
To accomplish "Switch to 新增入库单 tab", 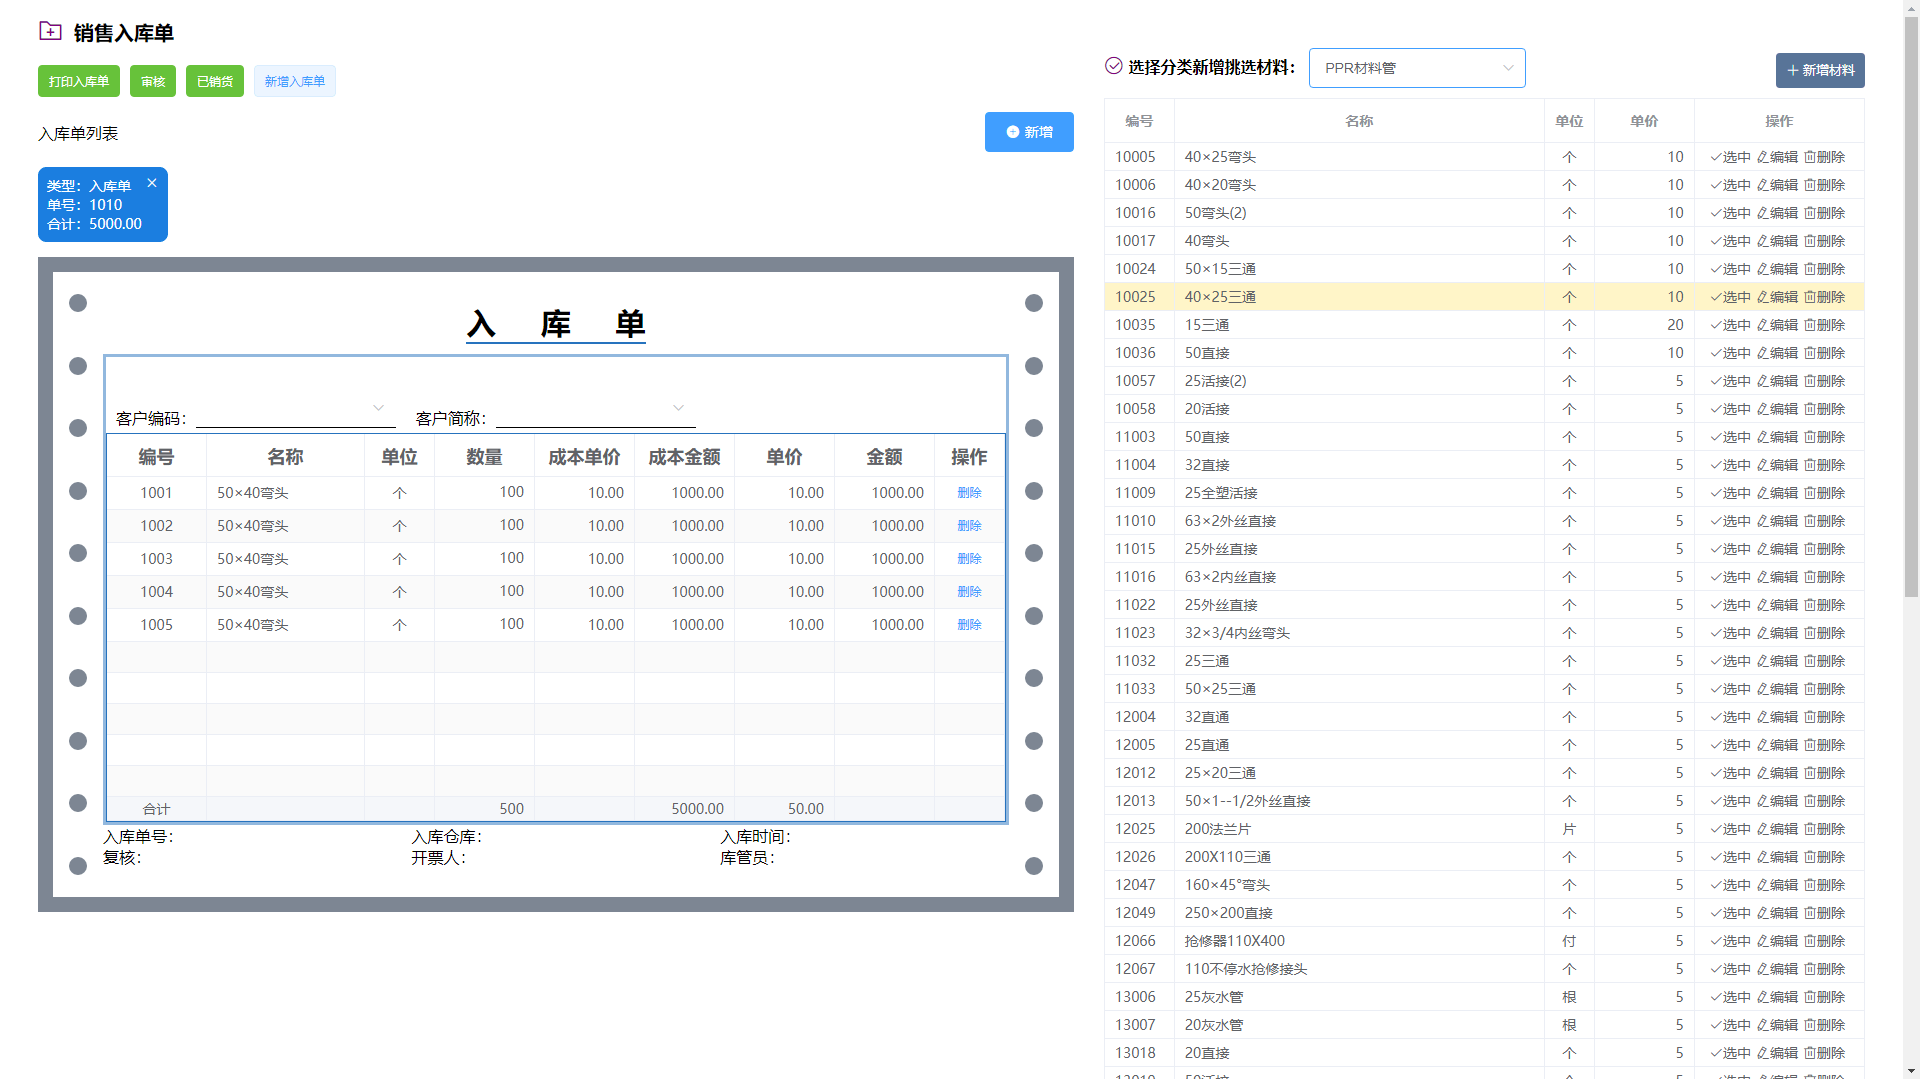I will point(294,81).
